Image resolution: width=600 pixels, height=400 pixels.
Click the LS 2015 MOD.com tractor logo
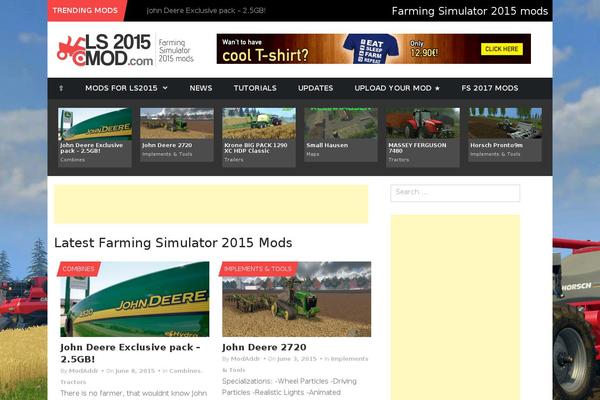[104, 50]
